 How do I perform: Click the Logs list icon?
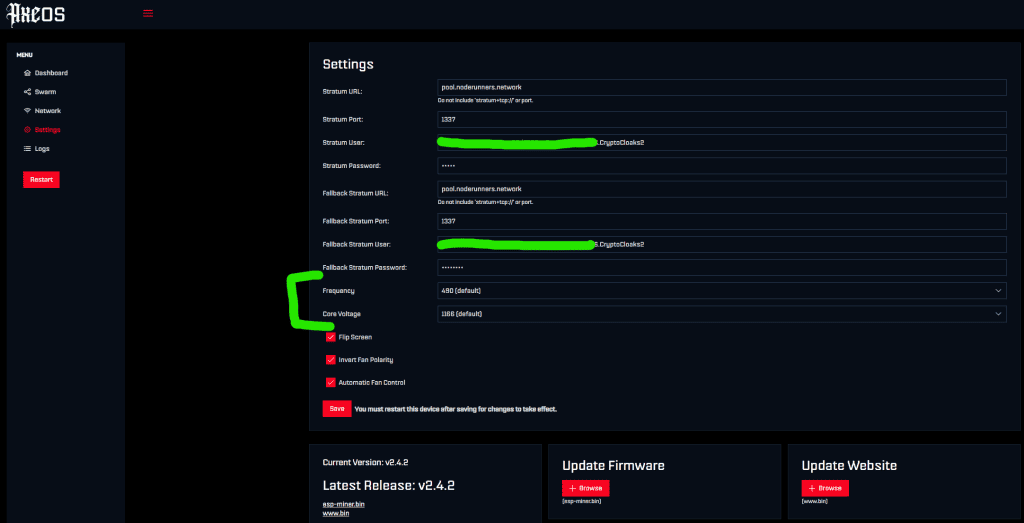tap(27, 148)
